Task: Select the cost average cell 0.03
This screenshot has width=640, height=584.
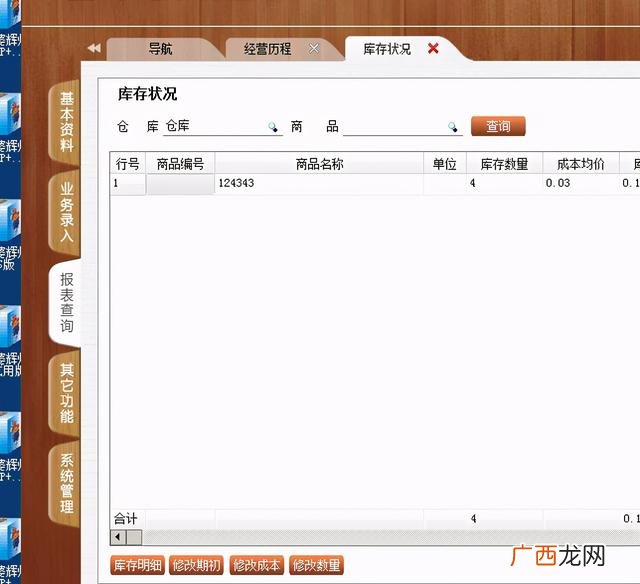Action: click(581, 183)
